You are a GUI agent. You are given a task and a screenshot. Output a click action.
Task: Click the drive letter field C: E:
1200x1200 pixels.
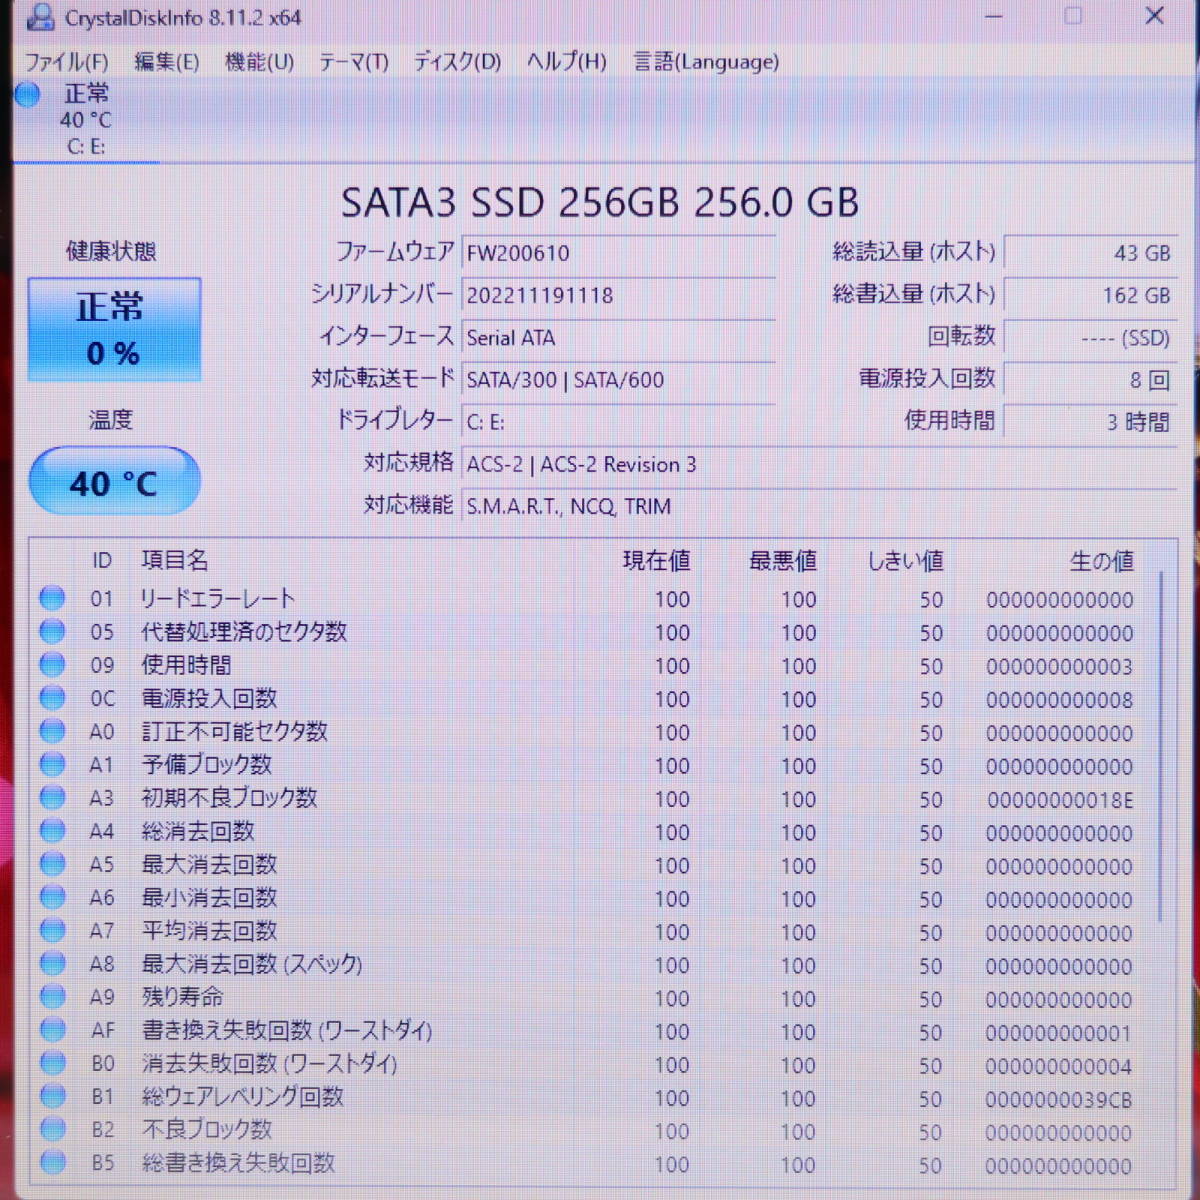coord(619,422)
